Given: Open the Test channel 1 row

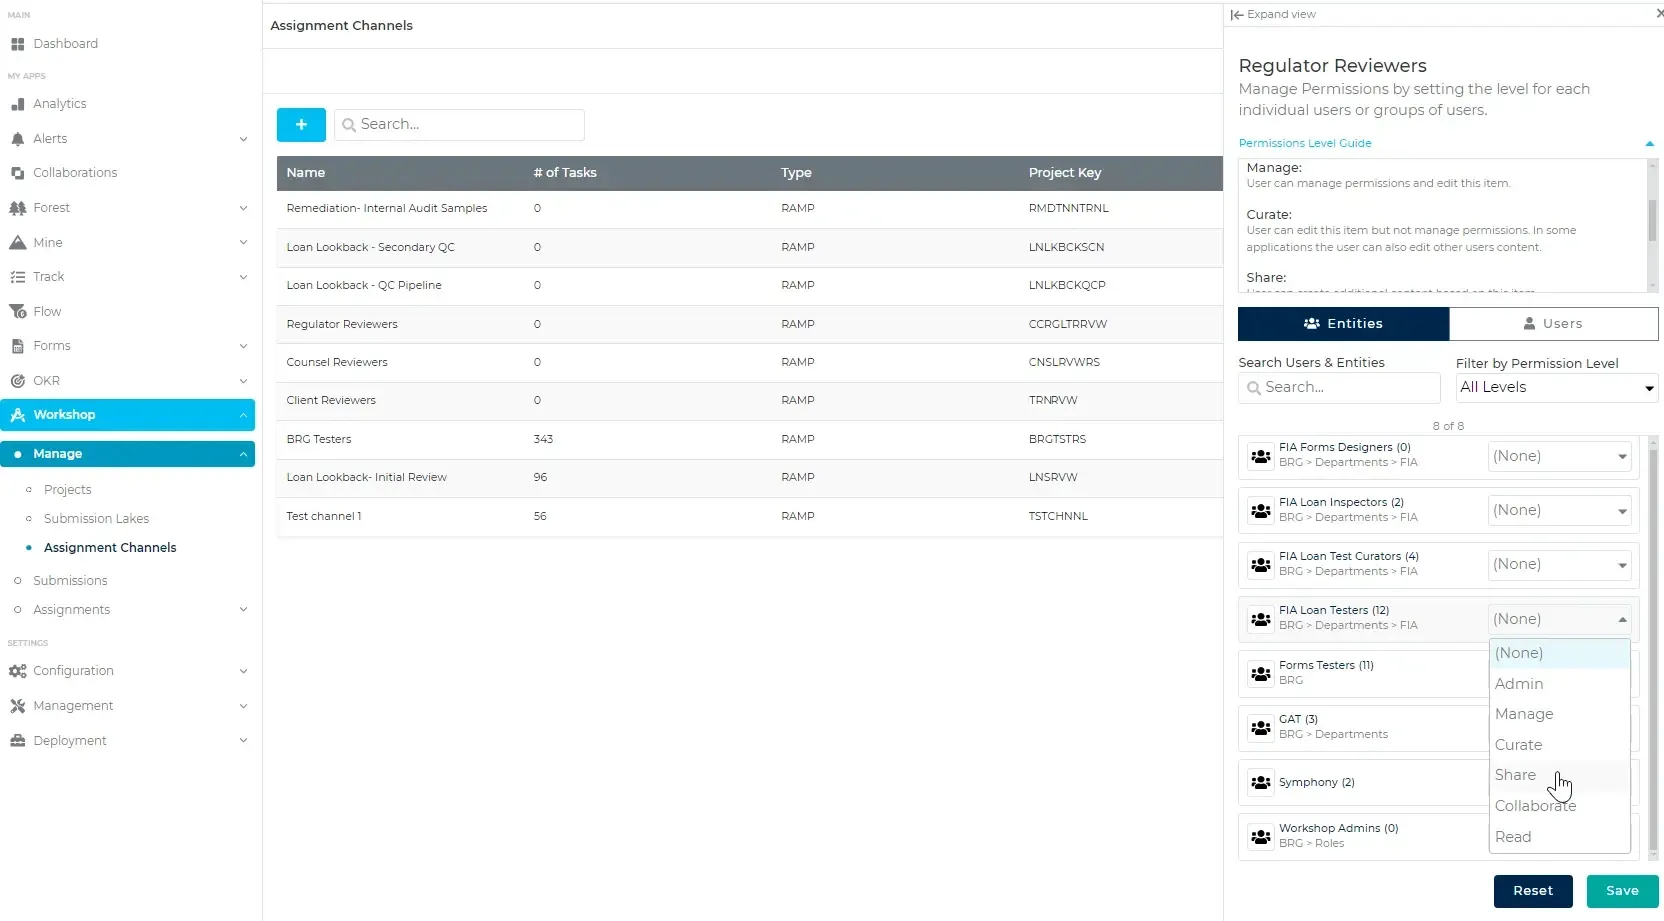Looking at the screenshot, I should point(750,516).
